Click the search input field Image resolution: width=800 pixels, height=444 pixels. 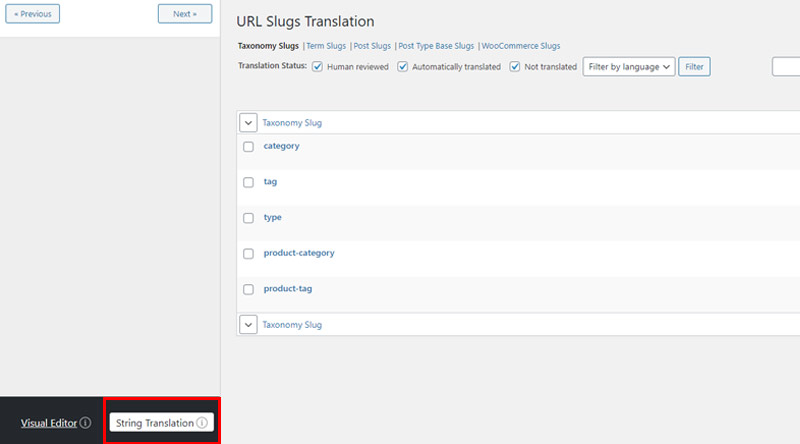tap(786, 67)
